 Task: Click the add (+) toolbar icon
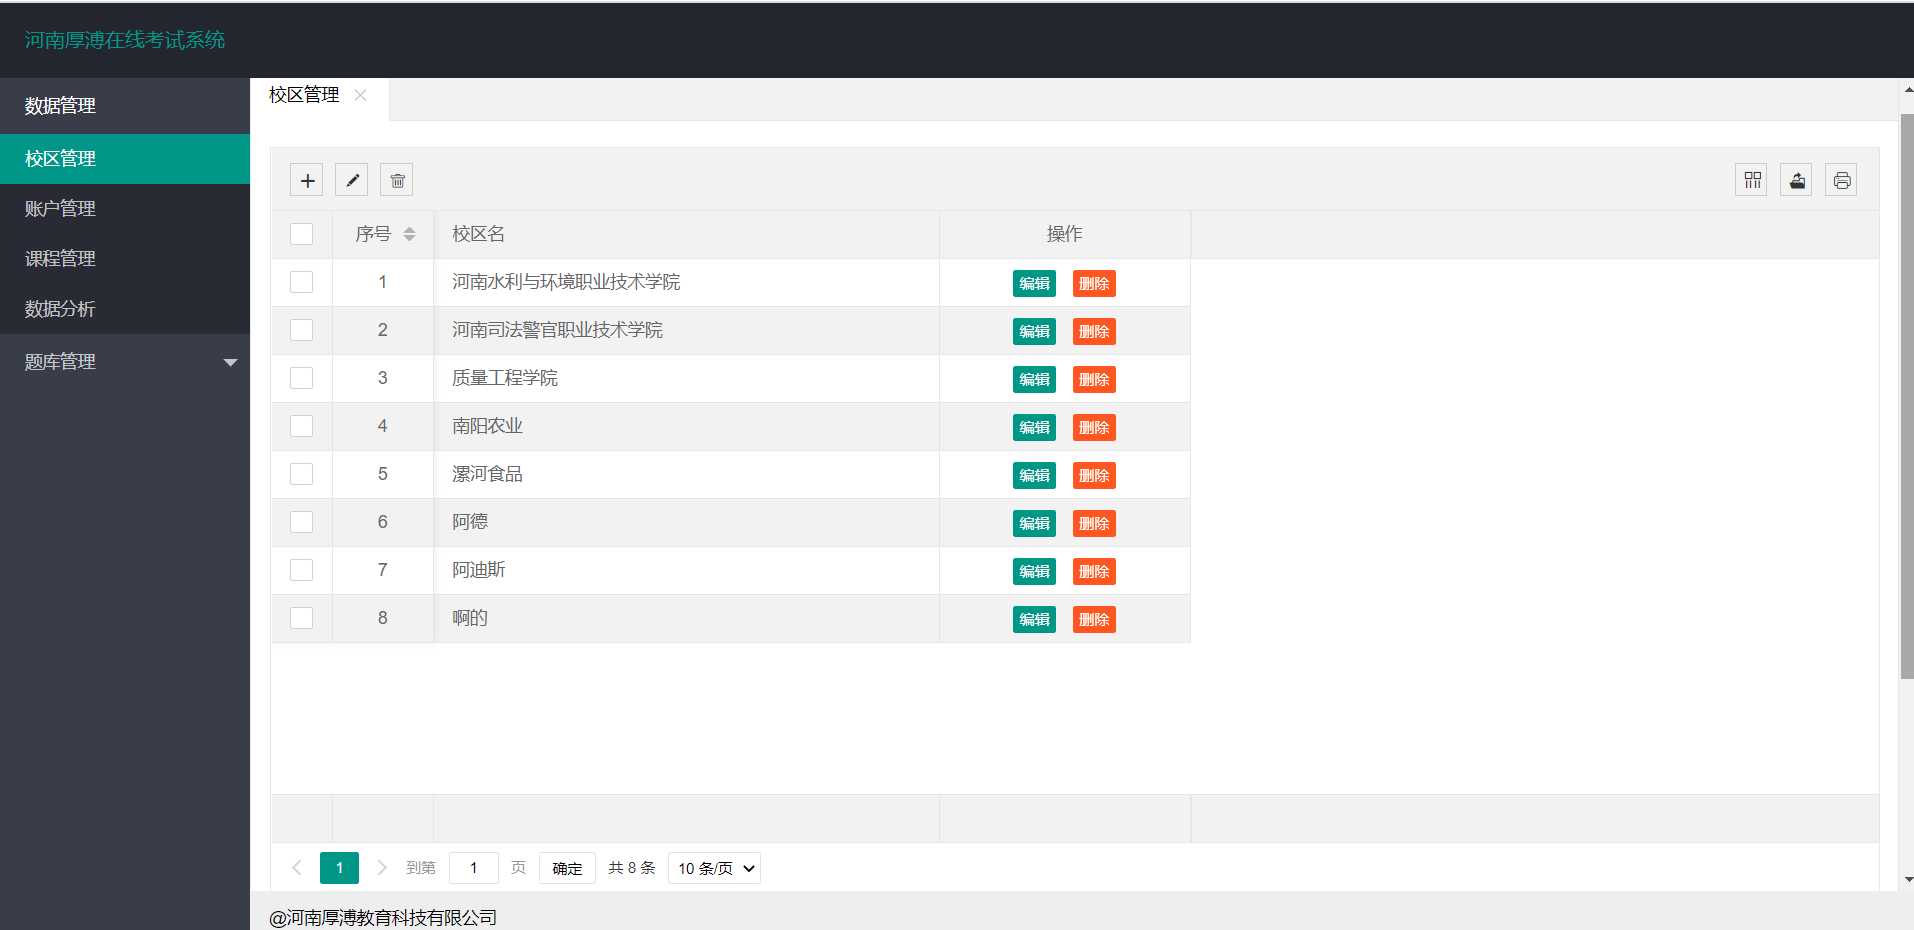point(307,180)
